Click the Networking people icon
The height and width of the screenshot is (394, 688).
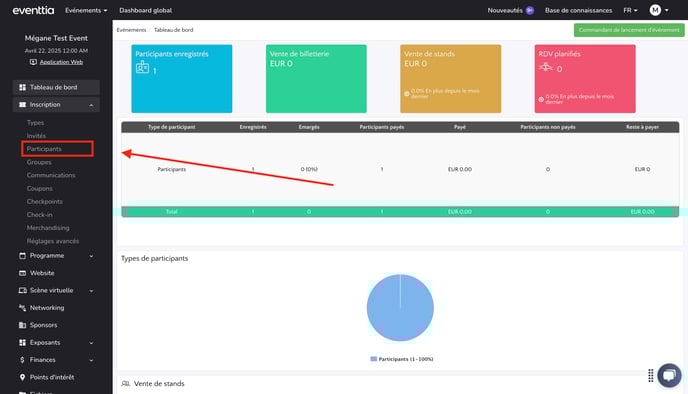(22, 308)
